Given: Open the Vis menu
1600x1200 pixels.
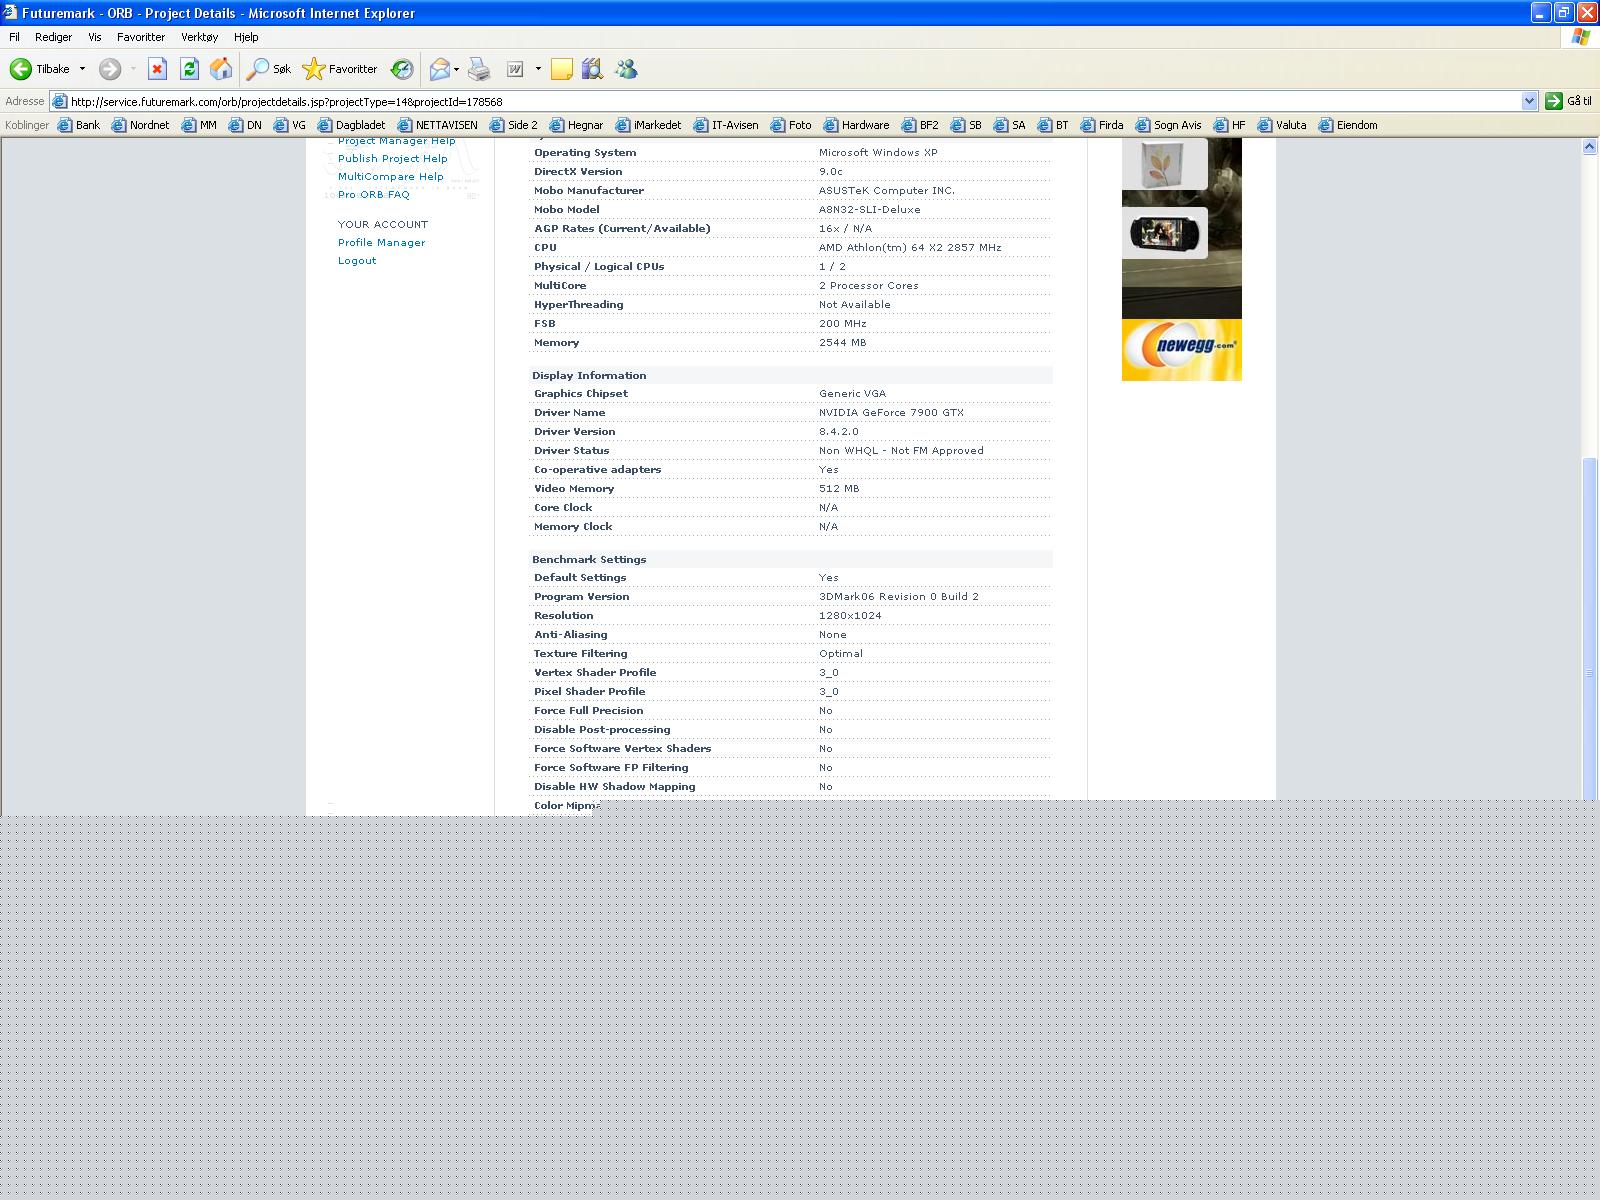Looking at the screenshot, I should click(x=95, y=37).
